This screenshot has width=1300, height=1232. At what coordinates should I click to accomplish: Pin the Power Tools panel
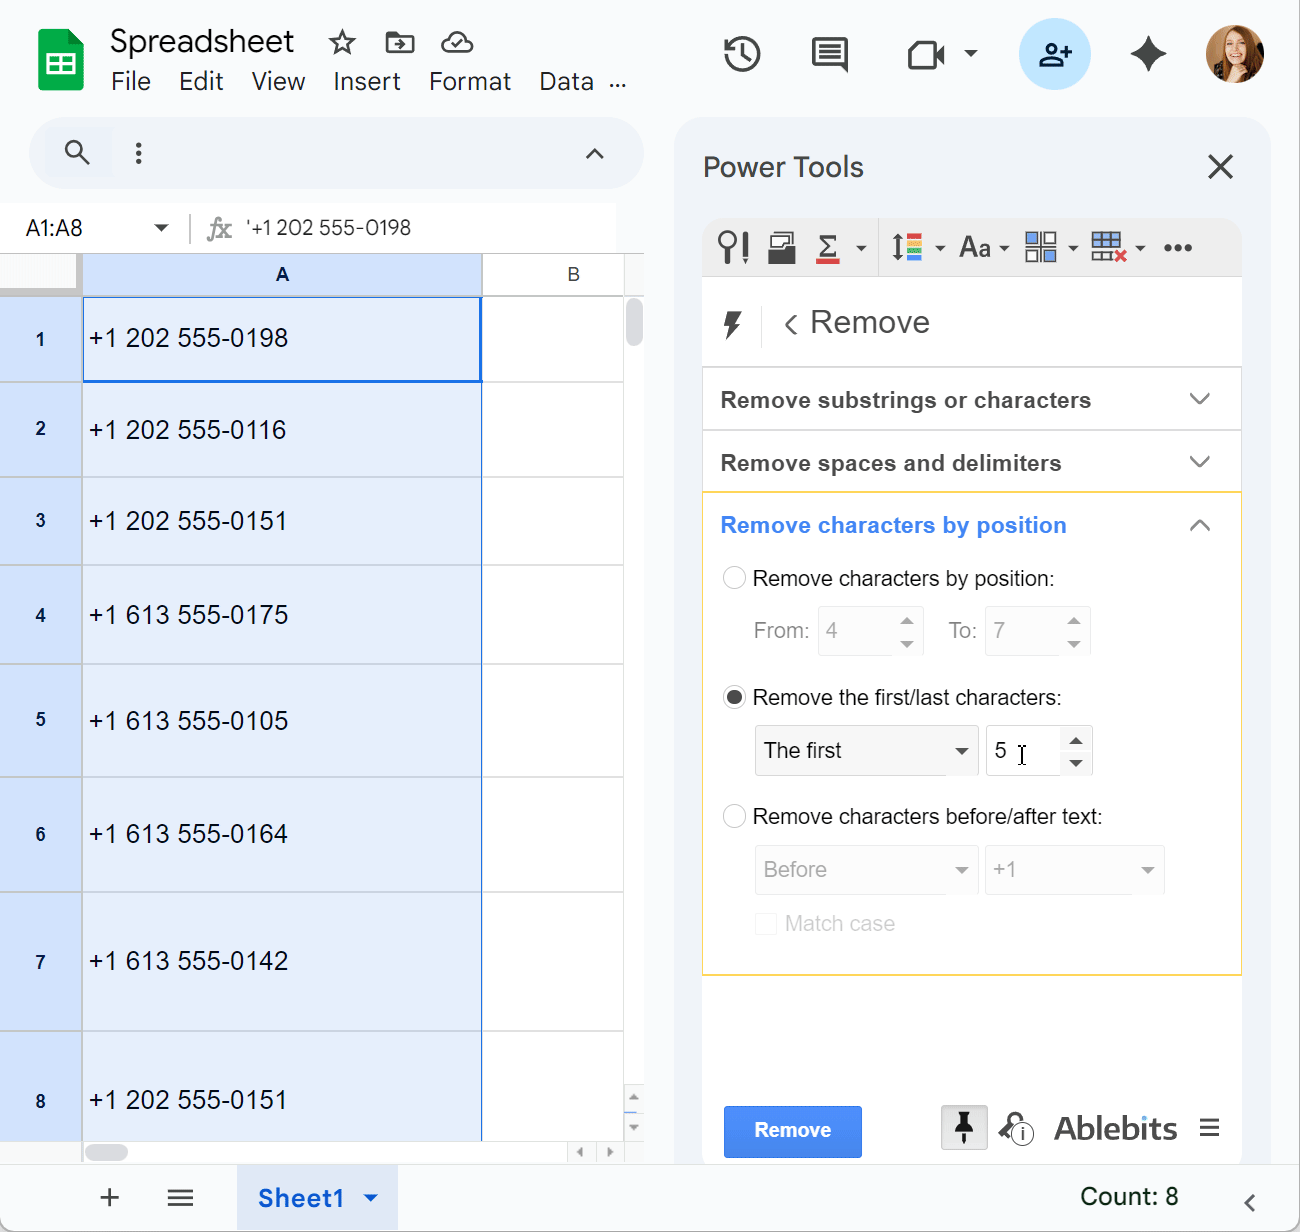[x=963, y=1127]
